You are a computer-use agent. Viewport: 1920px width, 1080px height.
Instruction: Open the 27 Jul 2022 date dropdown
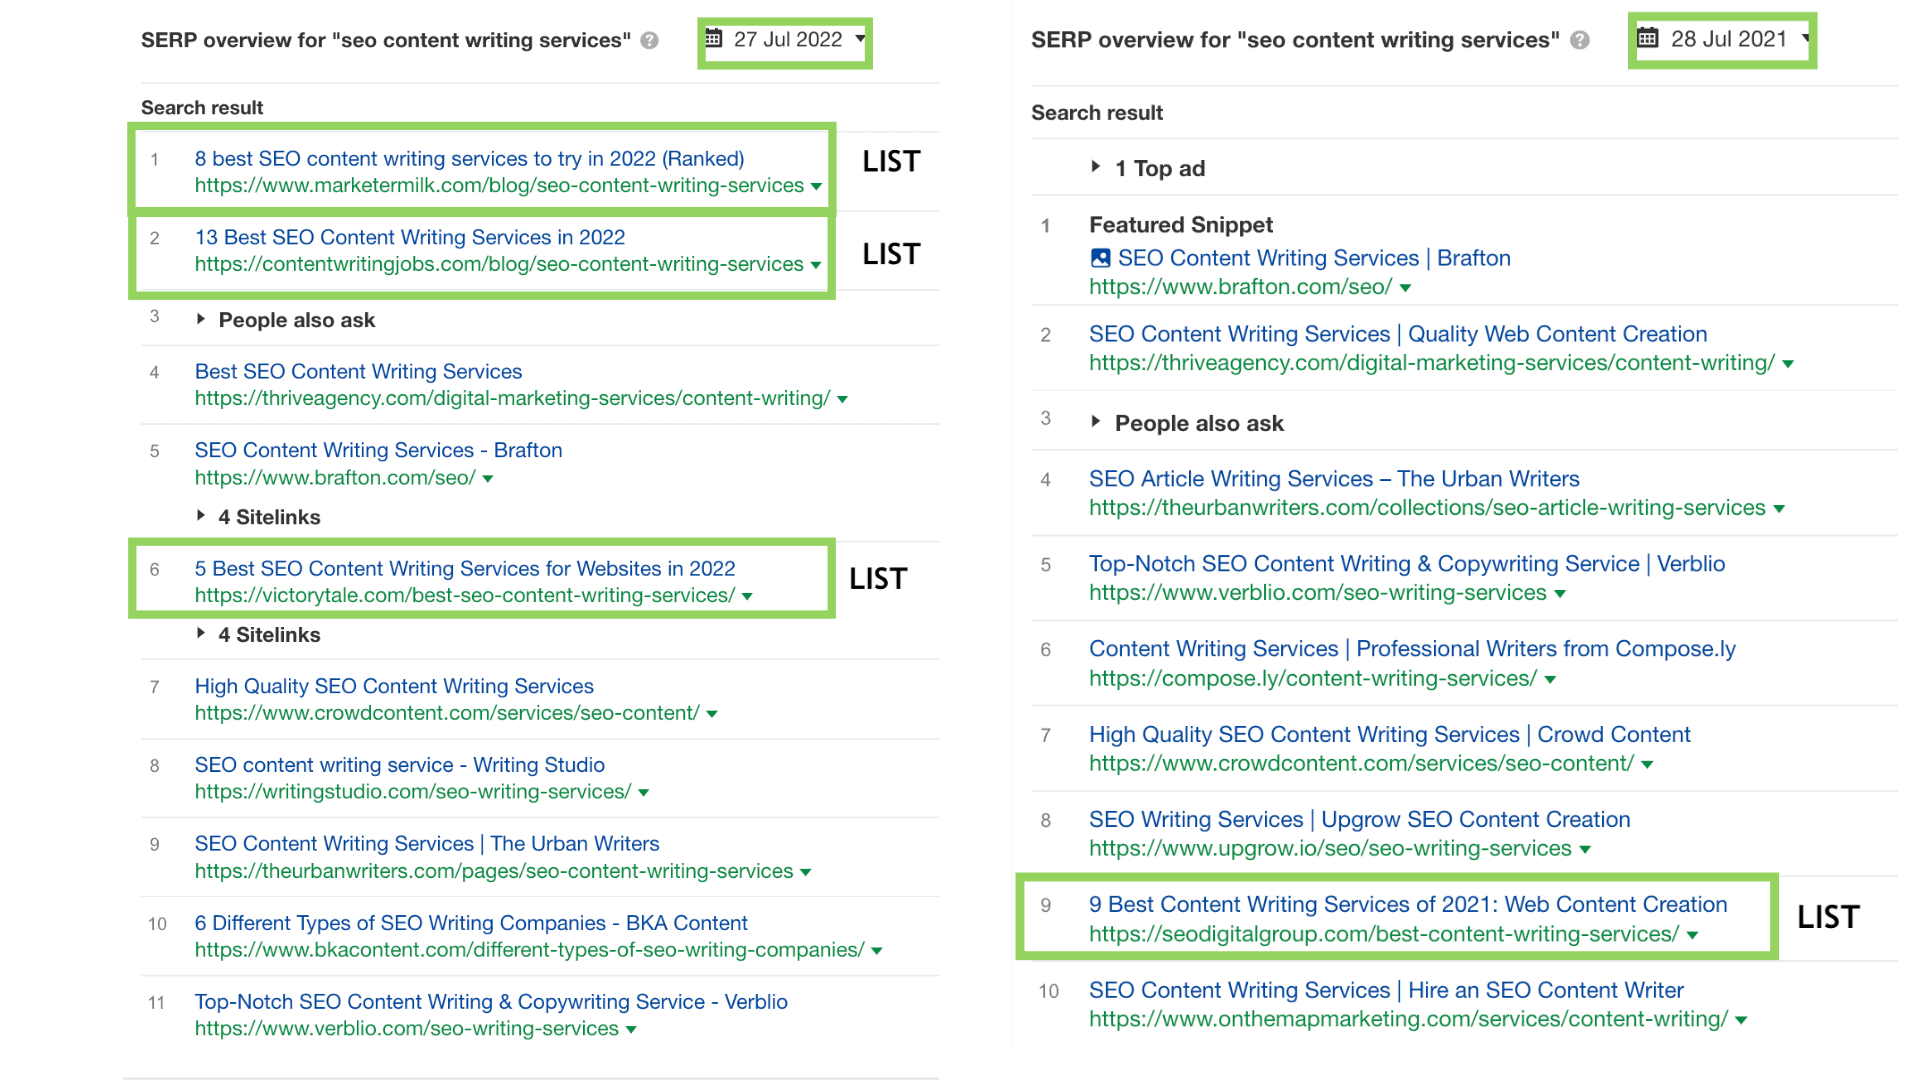point(860,39)
